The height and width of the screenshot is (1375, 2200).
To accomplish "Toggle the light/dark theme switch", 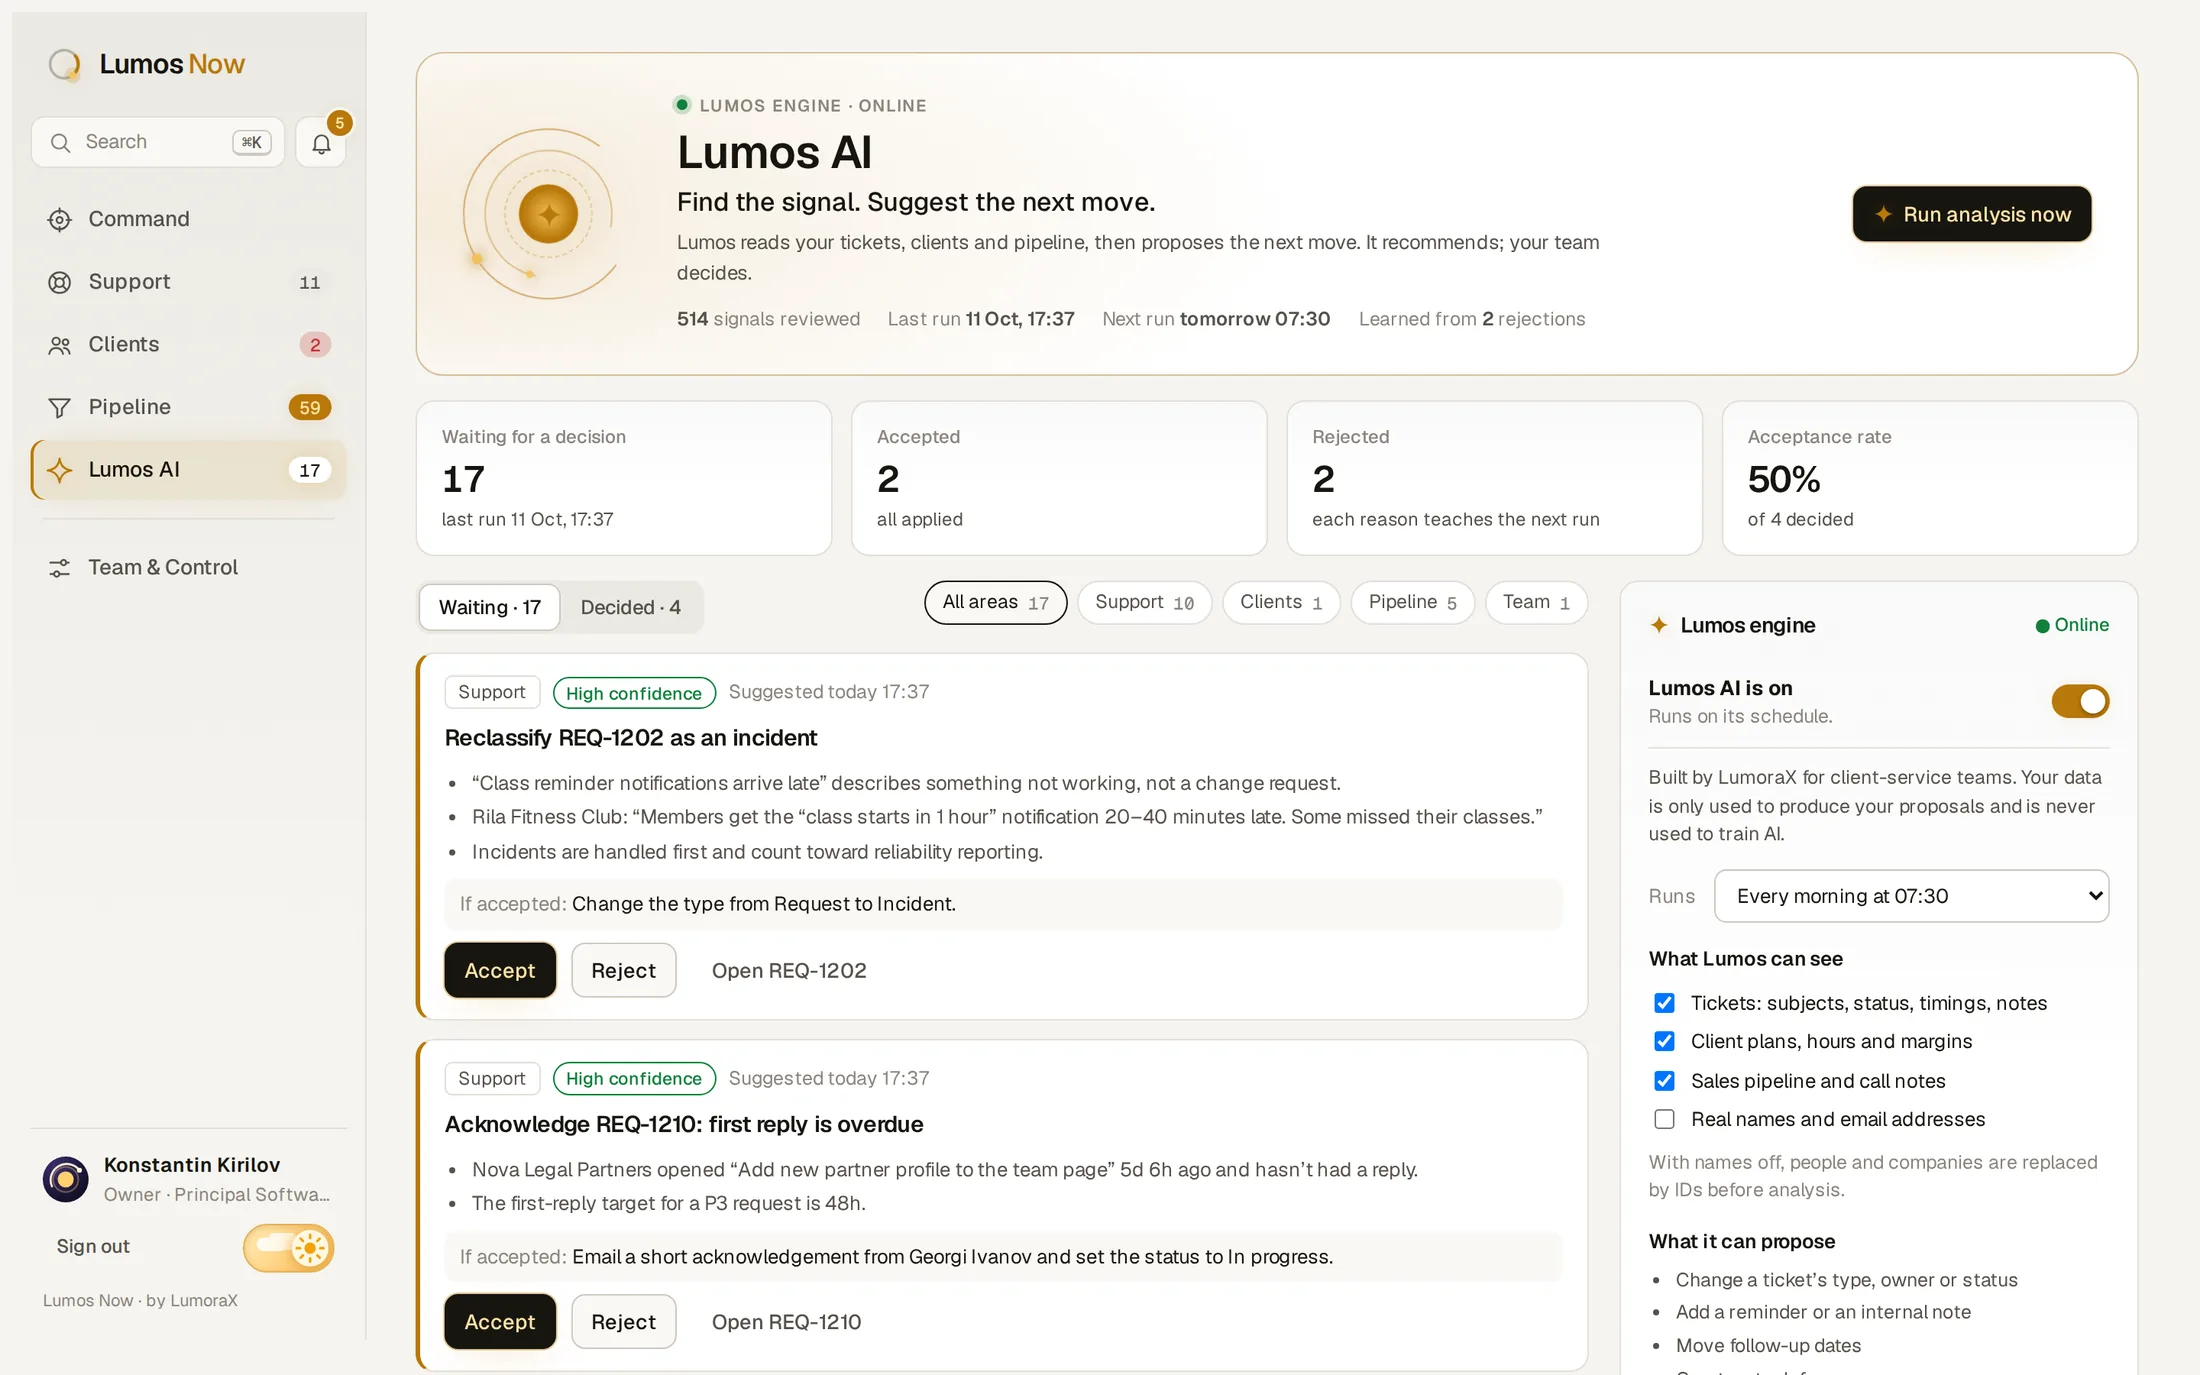I will pyautogui.click(x=288, y=1248).
